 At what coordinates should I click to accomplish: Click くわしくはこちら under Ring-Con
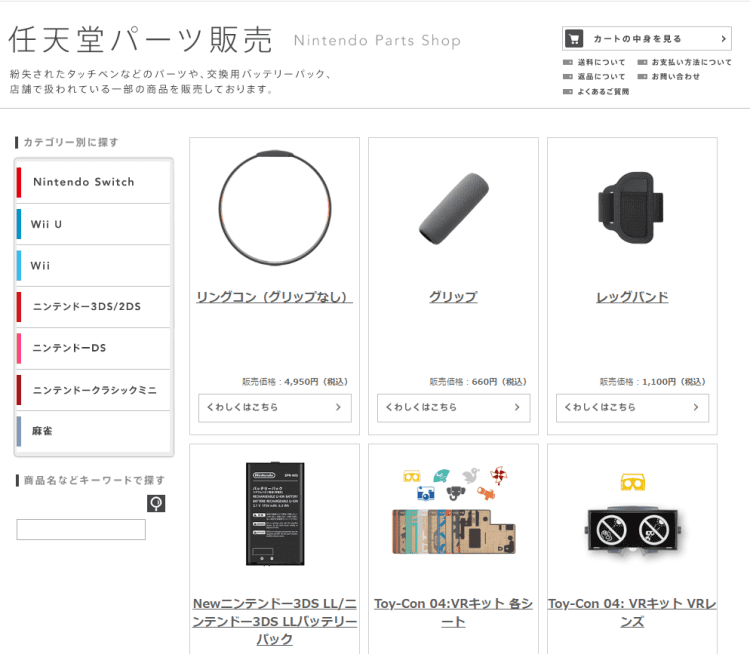[x=275, y=408]
